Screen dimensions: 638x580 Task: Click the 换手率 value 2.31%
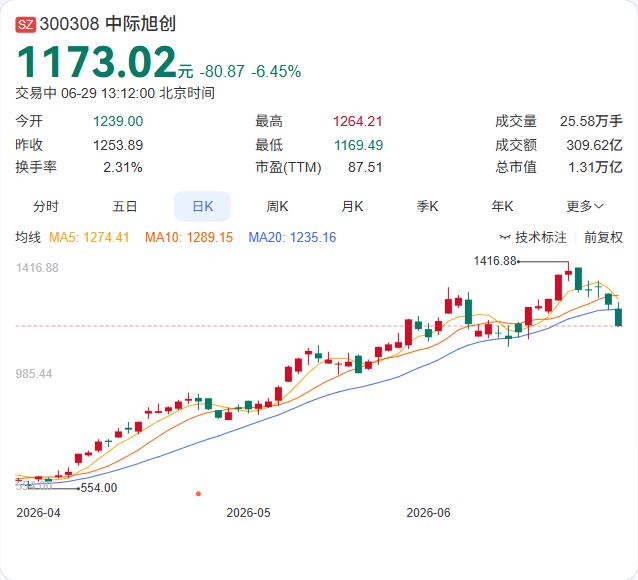[x=122, y=167]
